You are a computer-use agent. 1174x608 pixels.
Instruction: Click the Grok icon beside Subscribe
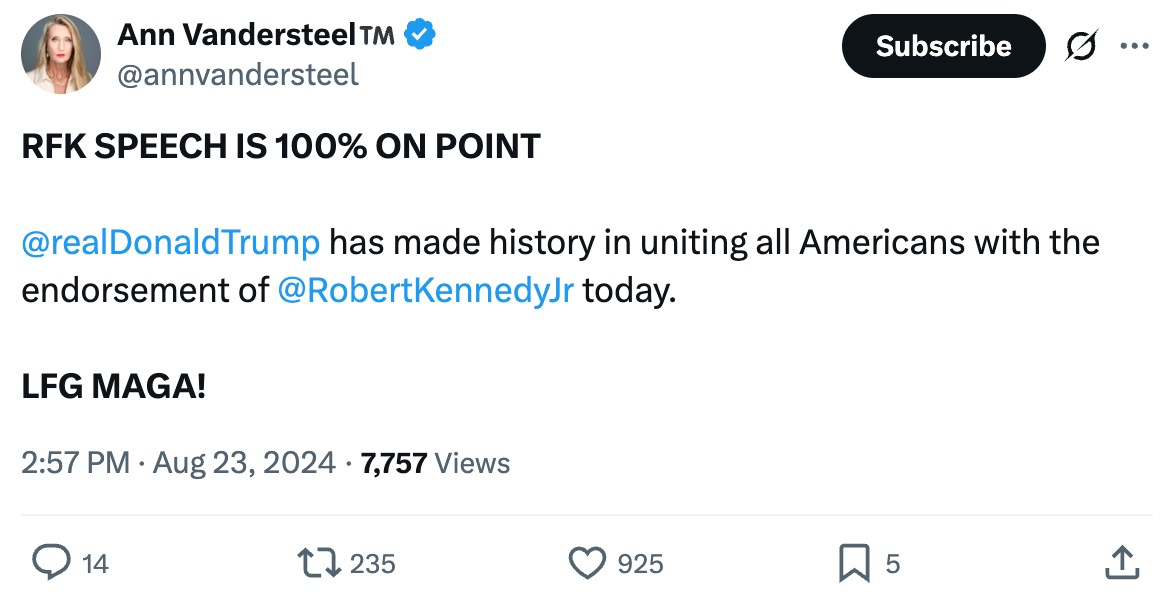pyautogui.click(x=1081, y=46)
